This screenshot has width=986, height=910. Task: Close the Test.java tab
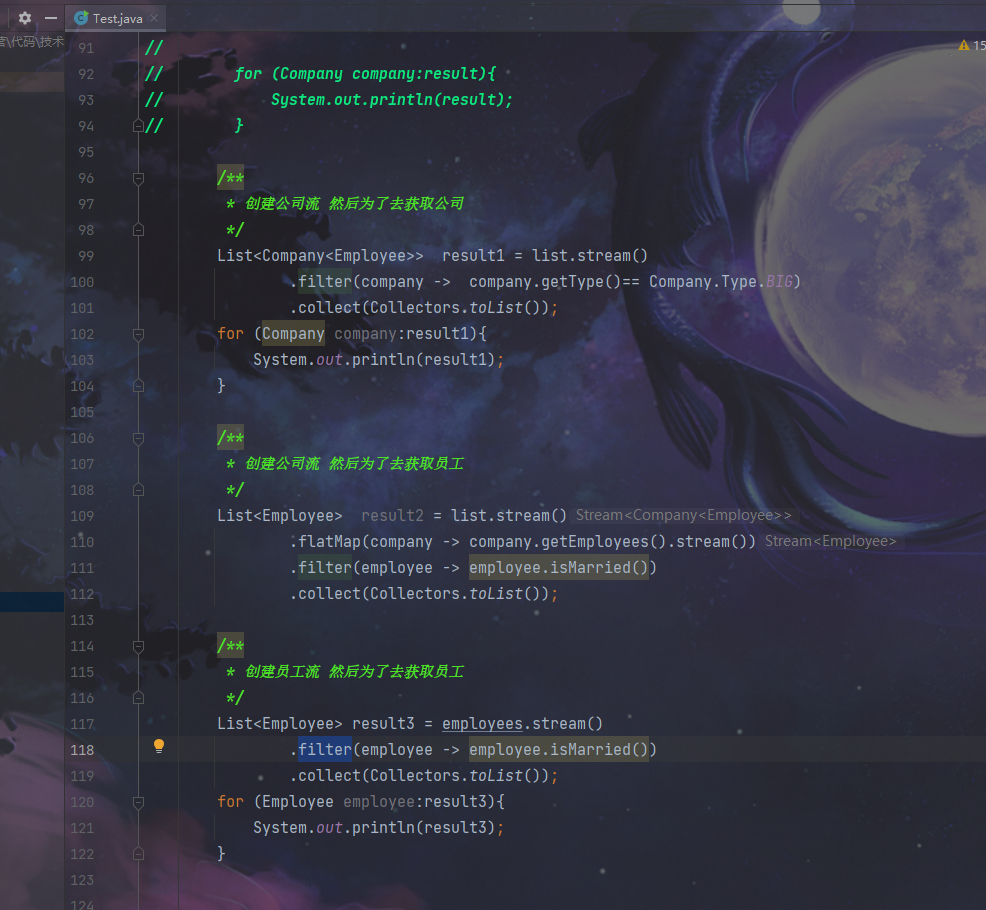click(x=154, y=18)
